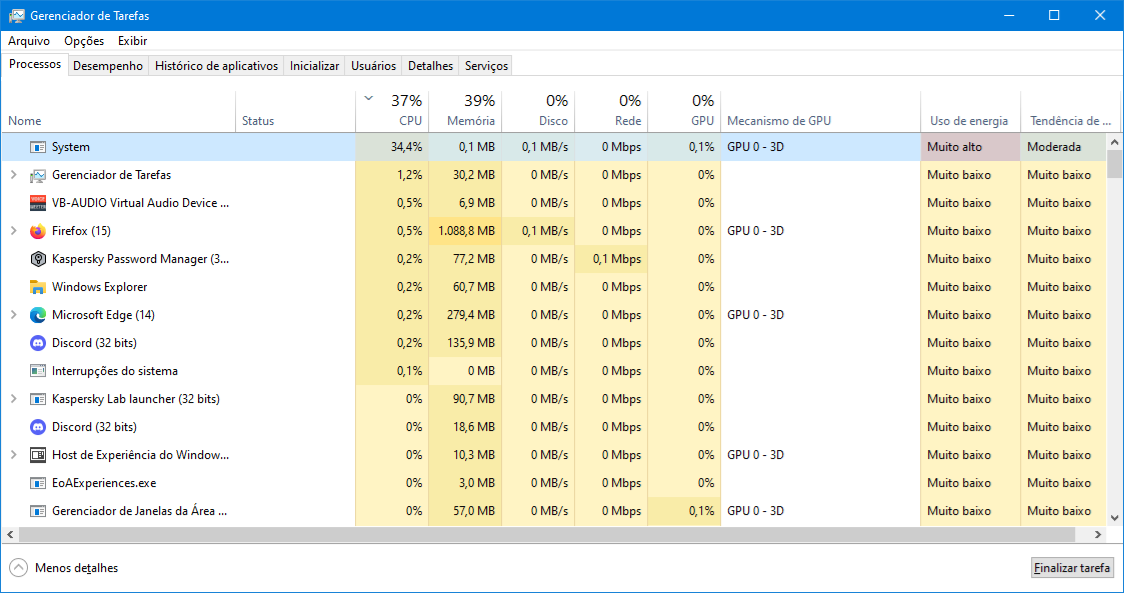The height and width of the screenshot is (593, 1124).
Task: Click the Host de Experiência do Windows icon
Action: point(38,455)
